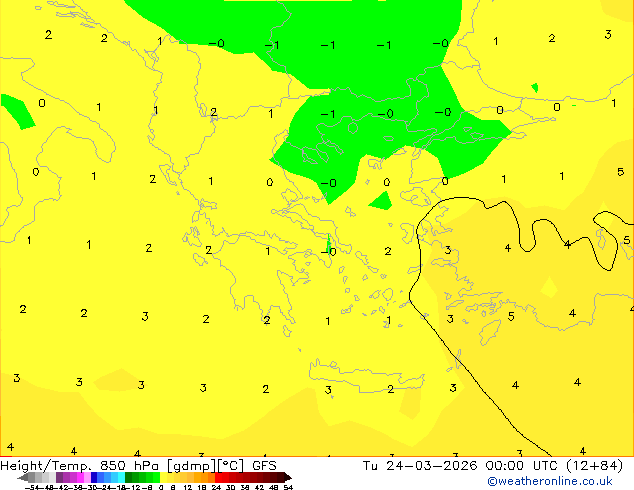Click the '24' legend scale label
The height and width of the screenshot is (490, 634).
click(x=216, y=487)
